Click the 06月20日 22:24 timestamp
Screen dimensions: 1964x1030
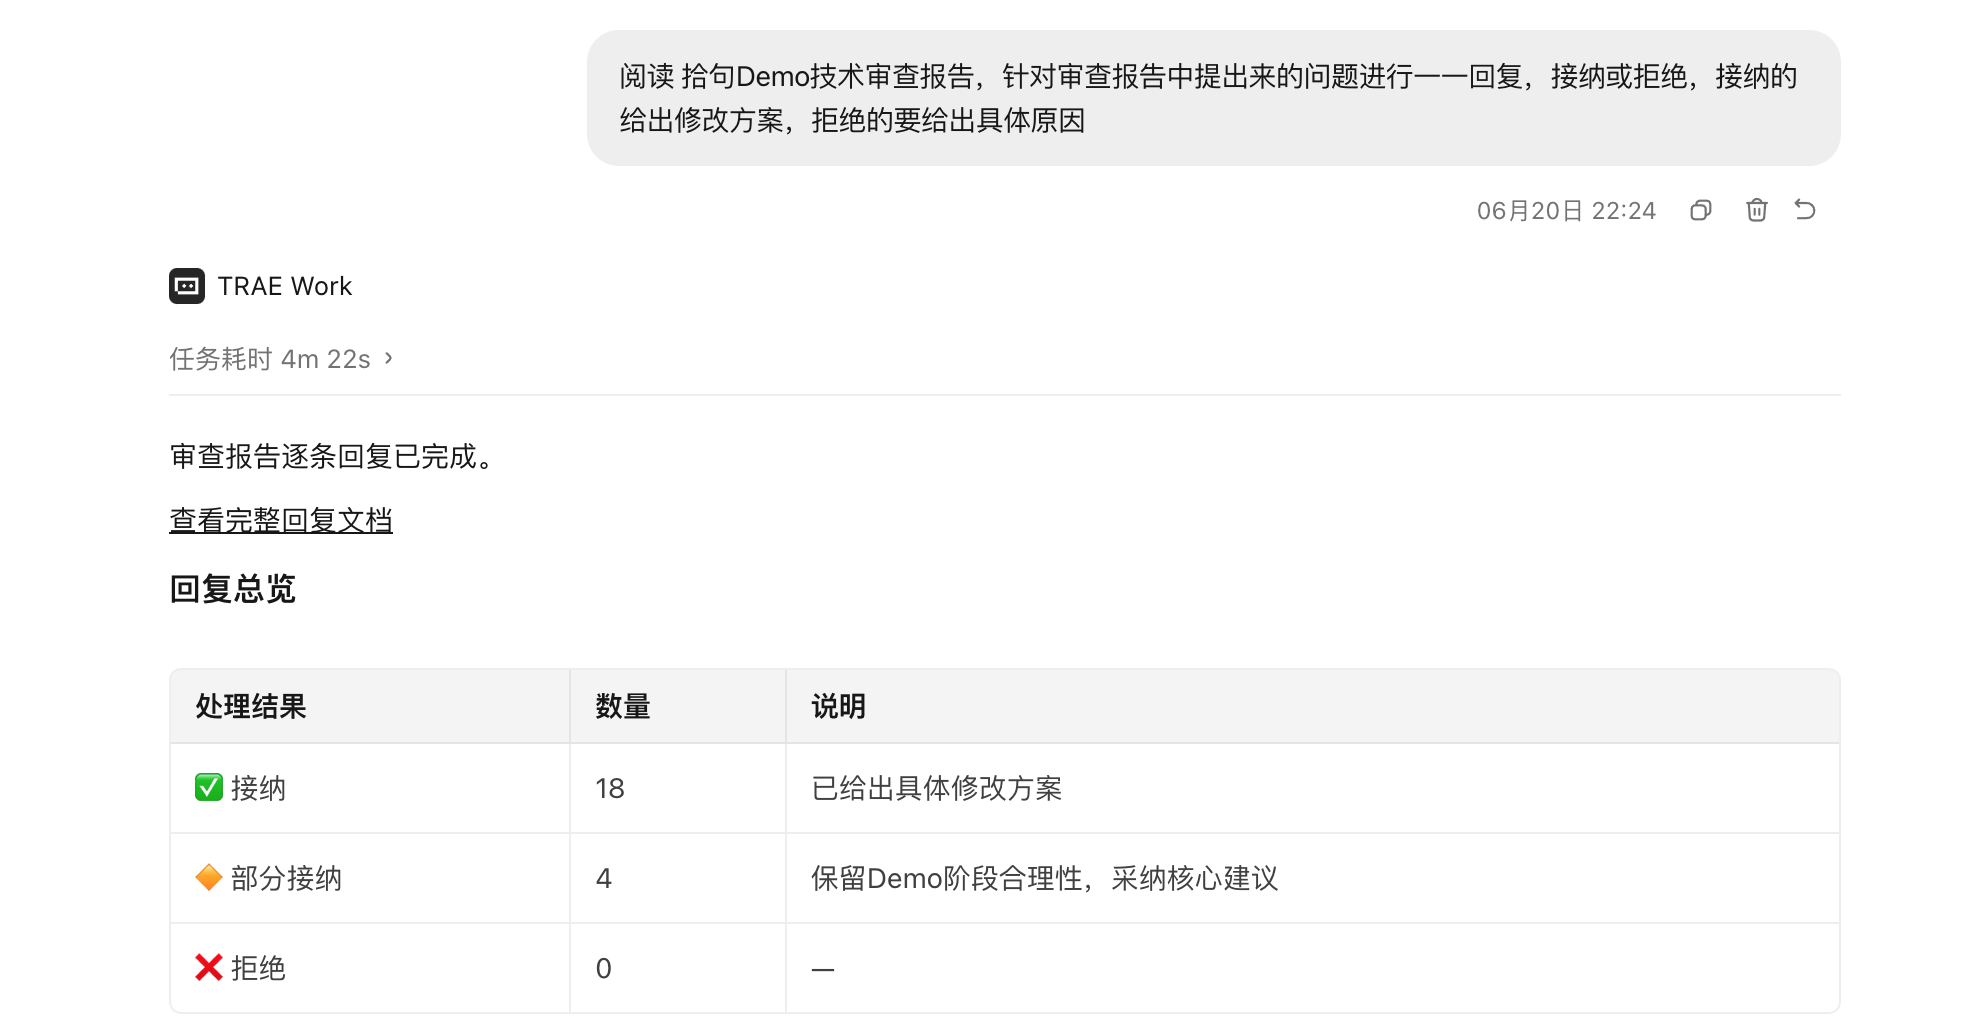1566,211
